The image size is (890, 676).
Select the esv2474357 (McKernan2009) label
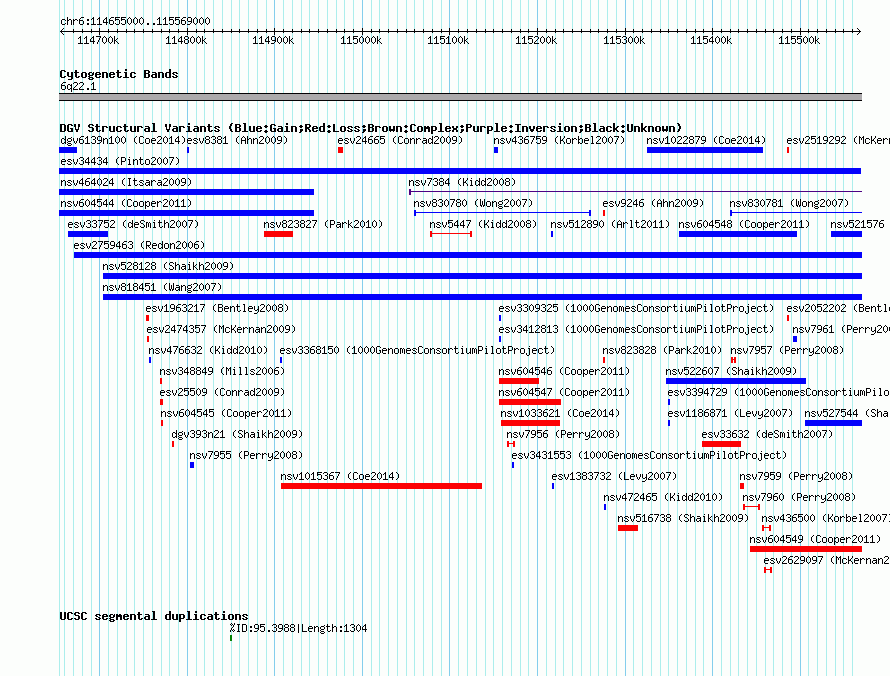[x=221, y=329]
